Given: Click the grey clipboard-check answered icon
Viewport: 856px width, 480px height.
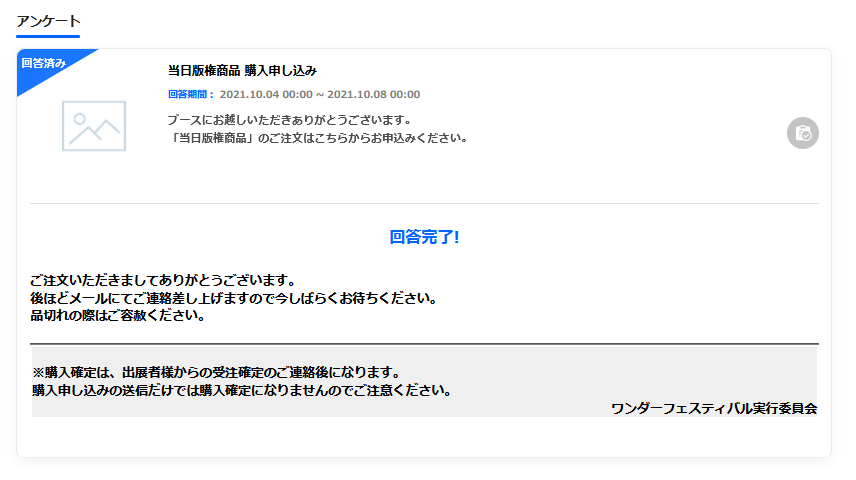Looking at the screenshot, I should pos(802,133).
